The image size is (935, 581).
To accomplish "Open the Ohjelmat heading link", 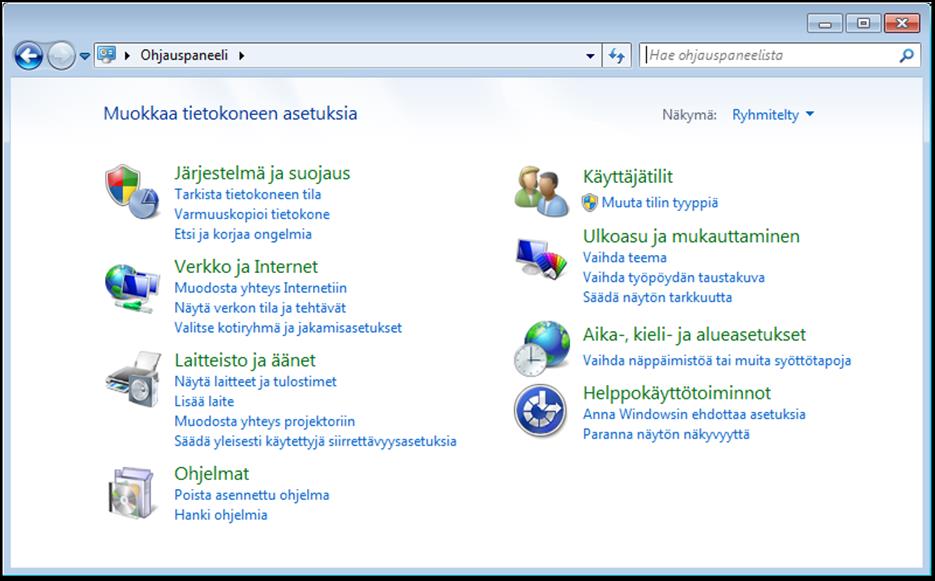I will click(x=212, y=473).
